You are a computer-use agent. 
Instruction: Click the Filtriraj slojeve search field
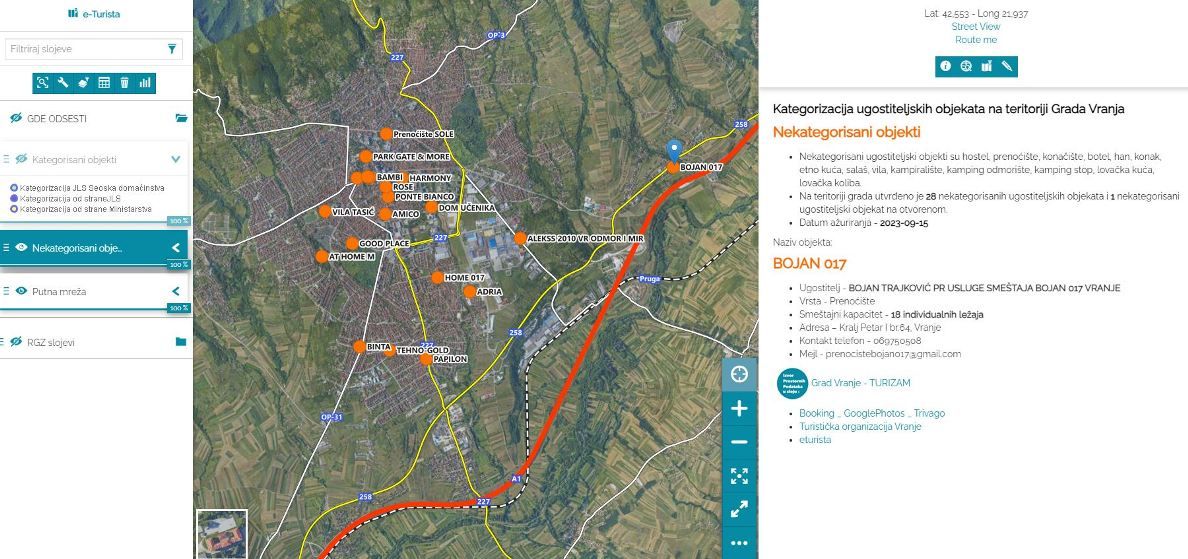pyautogui.click(x=84, y=49)
